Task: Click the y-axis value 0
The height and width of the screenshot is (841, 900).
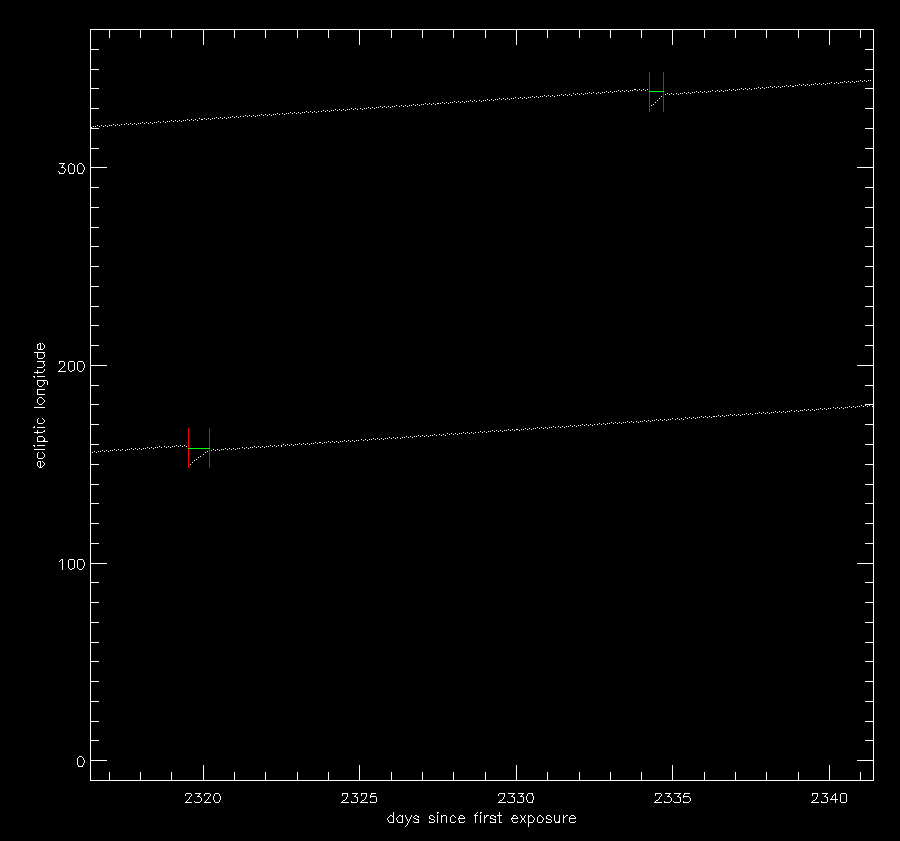Action: [80, 762]
